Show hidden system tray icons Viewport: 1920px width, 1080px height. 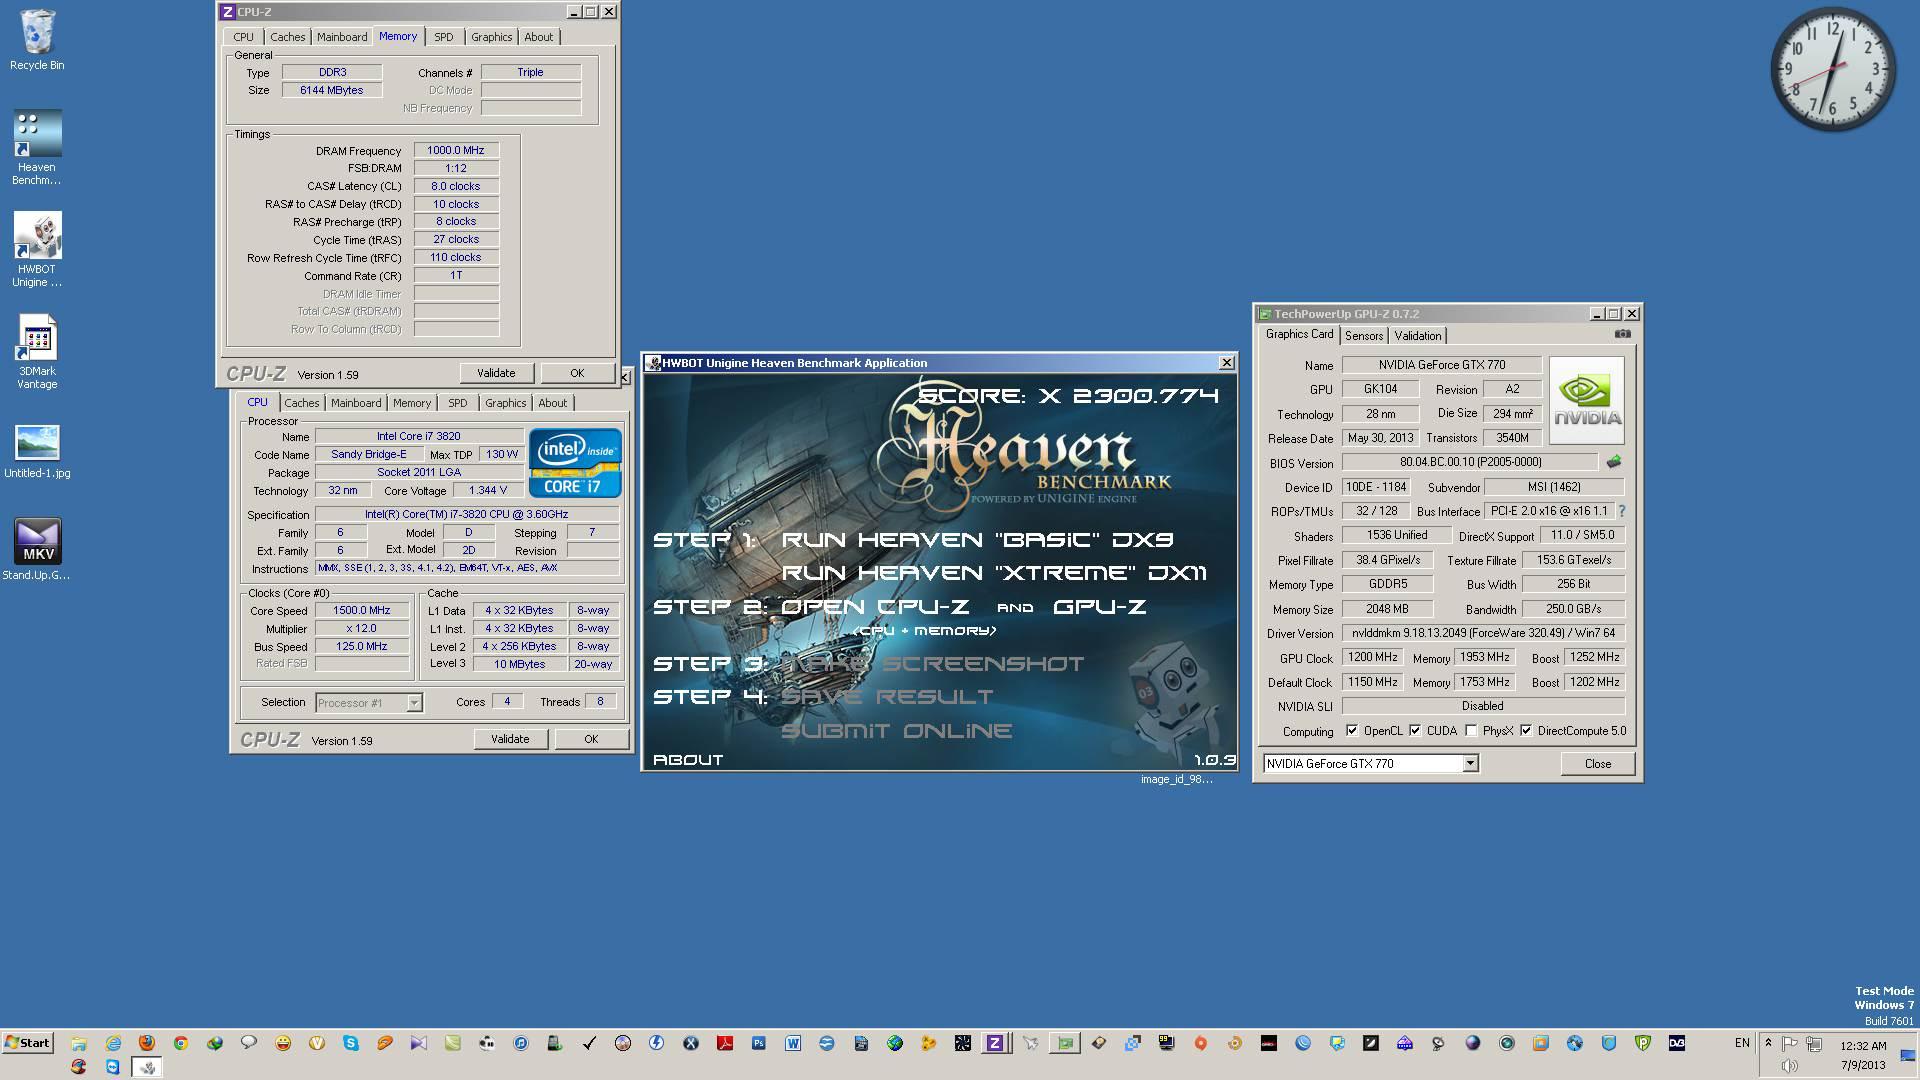pos(1768,1043)
